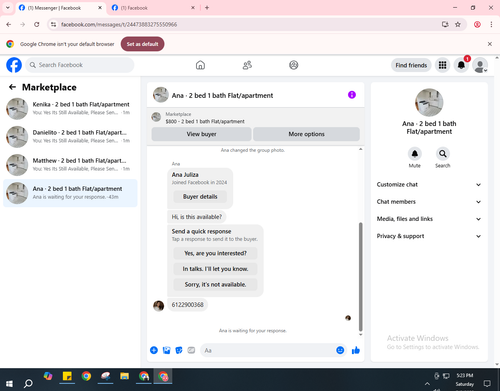
Task: Send a thumbs-up like
Action: coord(356,350)
